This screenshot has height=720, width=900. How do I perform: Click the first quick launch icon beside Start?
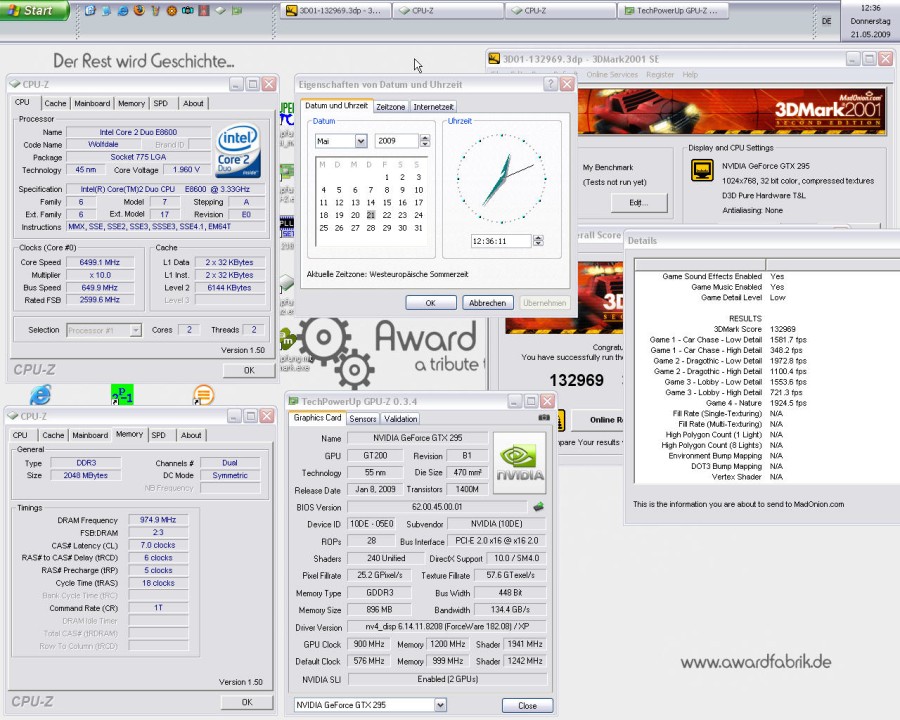90,10
